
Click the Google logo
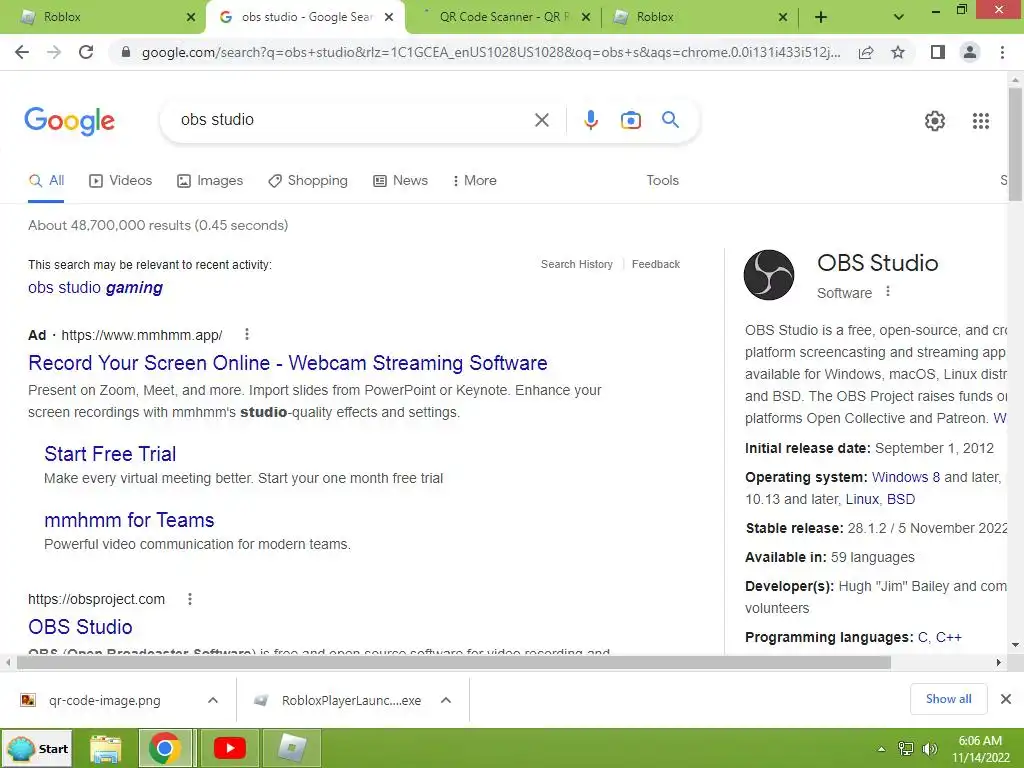[69, 121]
